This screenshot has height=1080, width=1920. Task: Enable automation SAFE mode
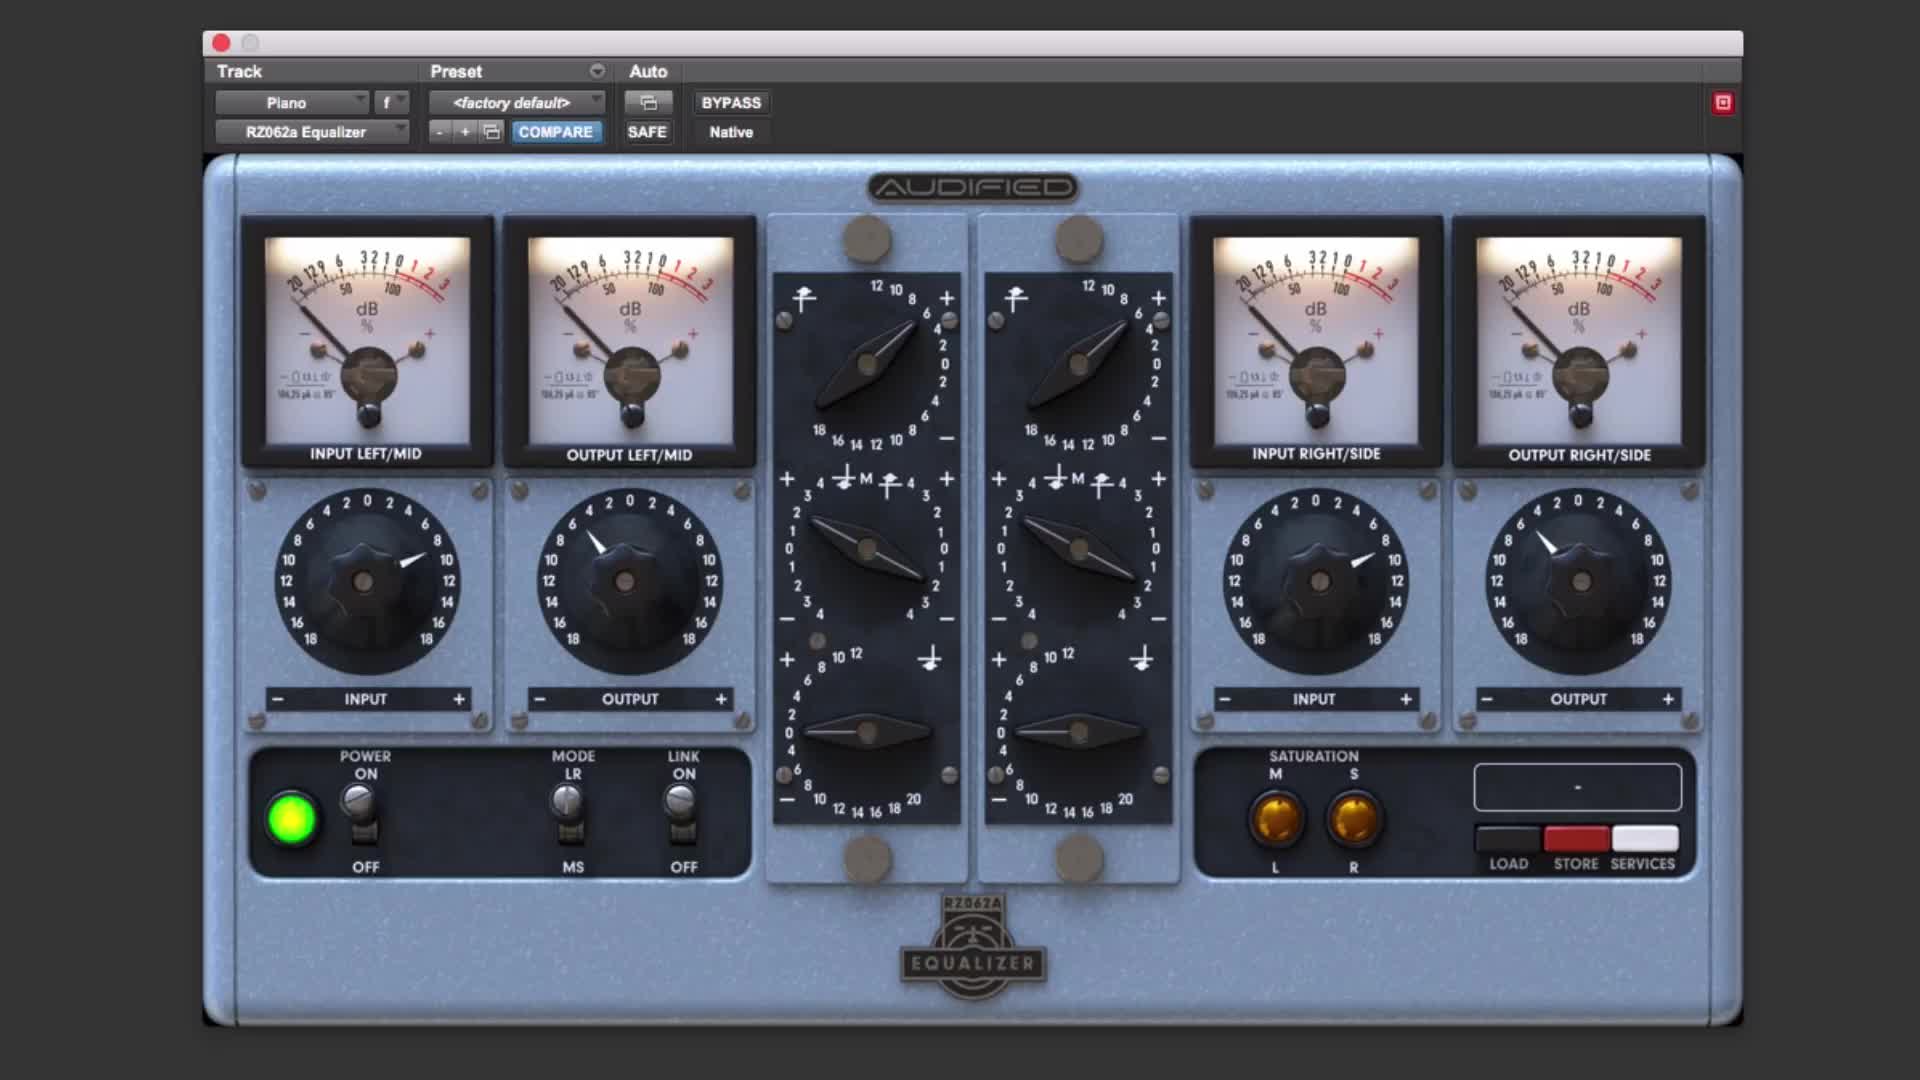point(647,132)
